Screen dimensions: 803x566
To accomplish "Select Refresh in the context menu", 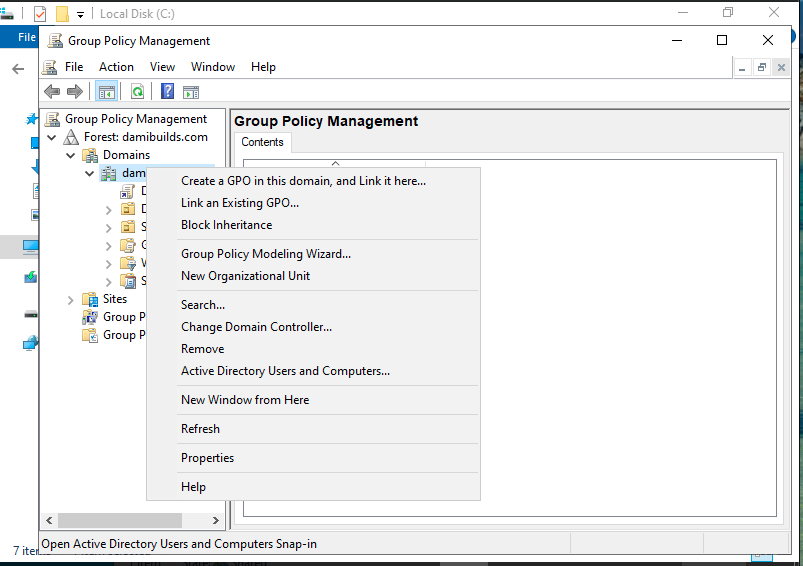I will (200, 429).
